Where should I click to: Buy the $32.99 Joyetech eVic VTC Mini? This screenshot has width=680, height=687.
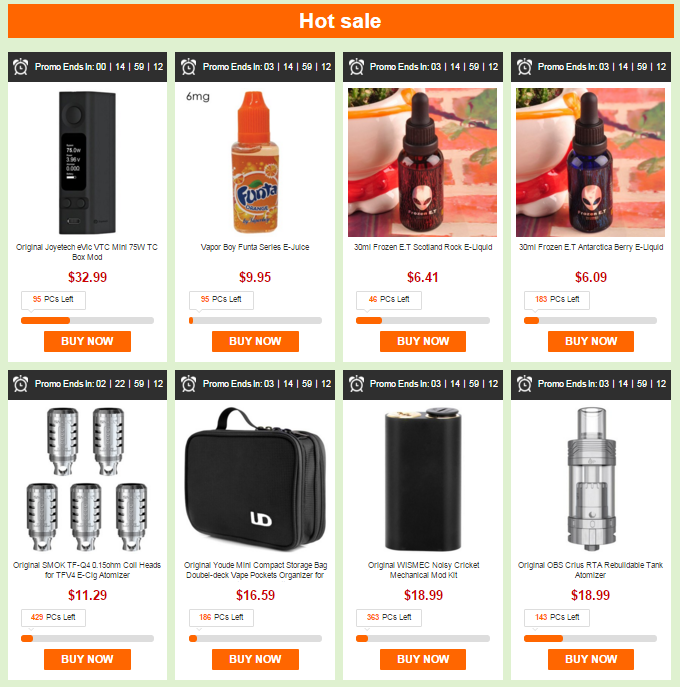click(87, 341)
